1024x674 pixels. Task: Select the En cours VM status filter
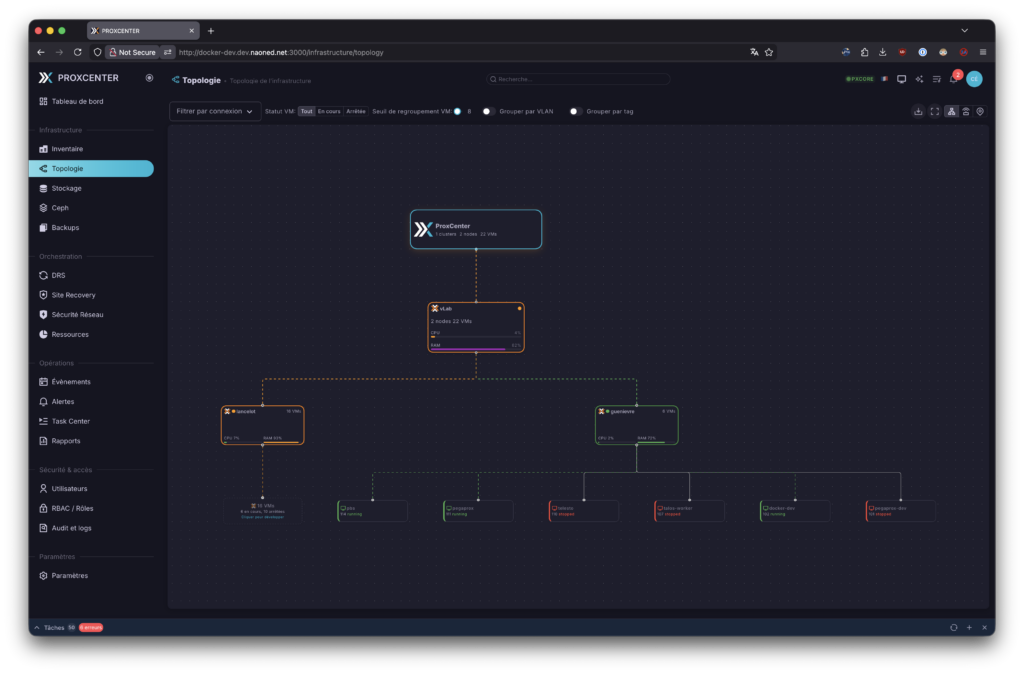point(329,112)
